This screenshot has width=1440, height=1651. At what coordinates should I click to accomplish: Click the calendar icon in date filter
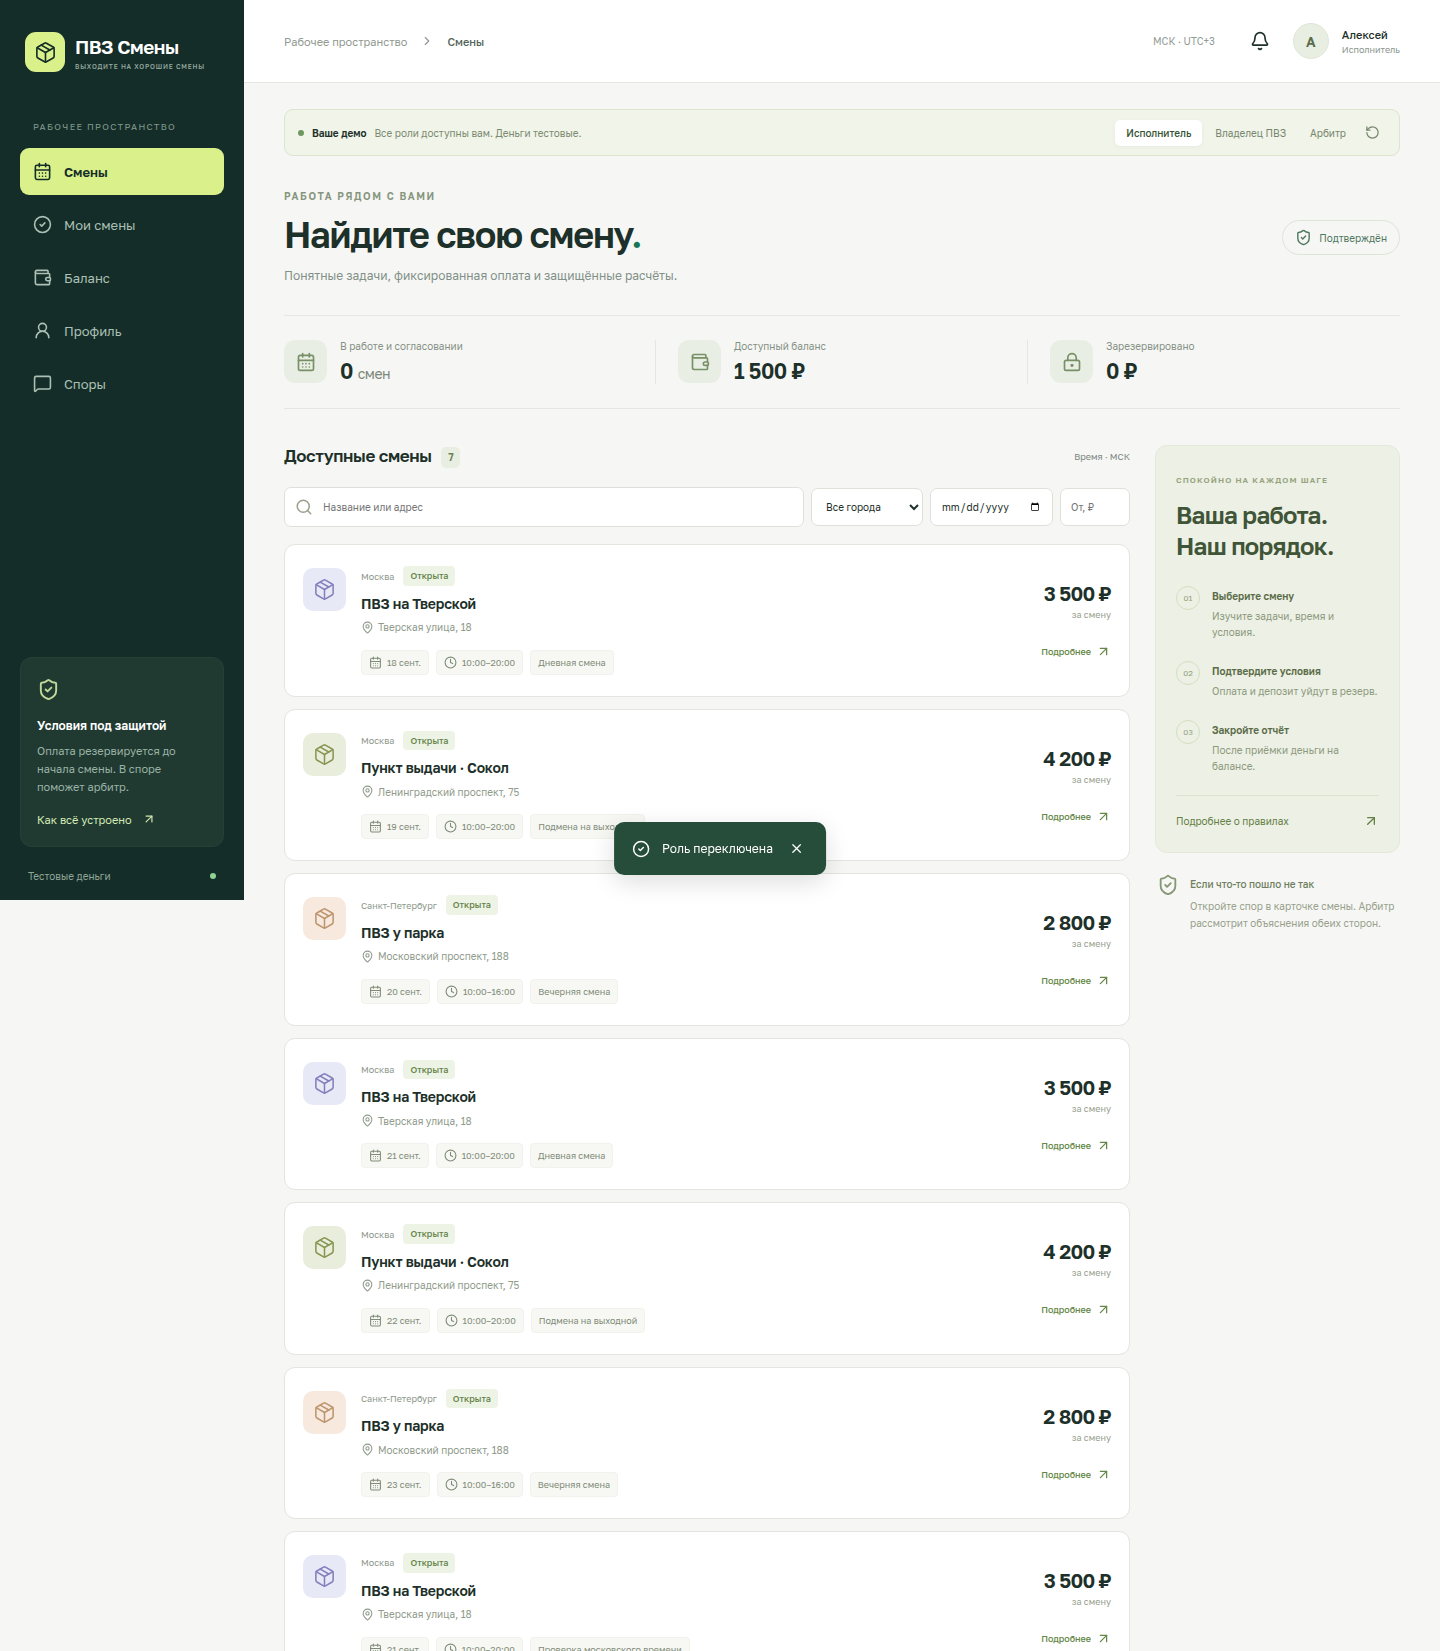[x=1035, y=507]
